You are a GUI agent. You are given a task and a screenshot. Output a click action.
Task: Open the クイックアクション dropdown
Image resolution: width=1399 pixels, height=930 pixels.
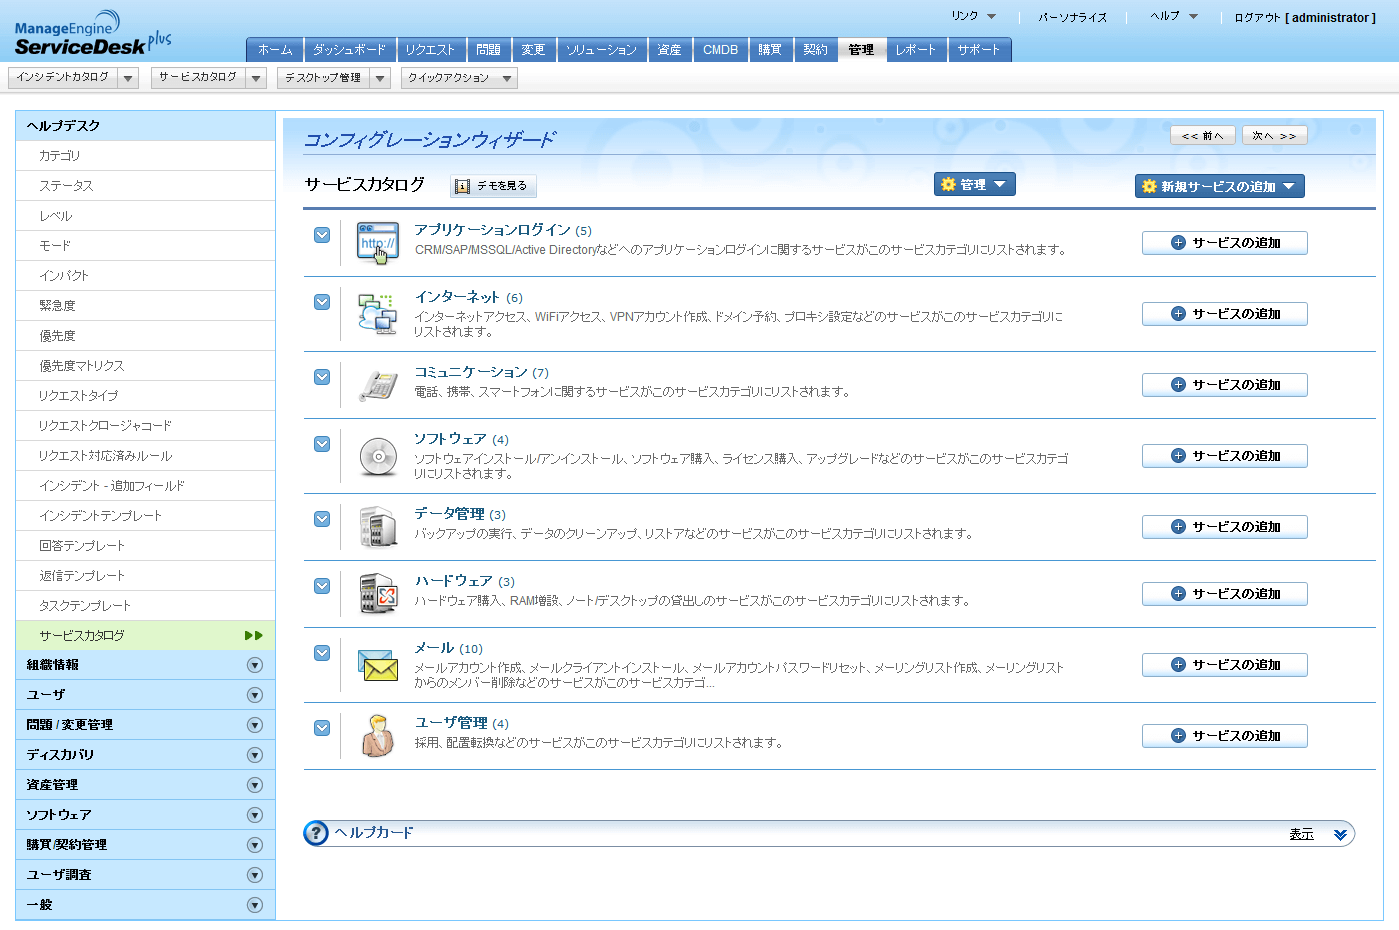459,76
